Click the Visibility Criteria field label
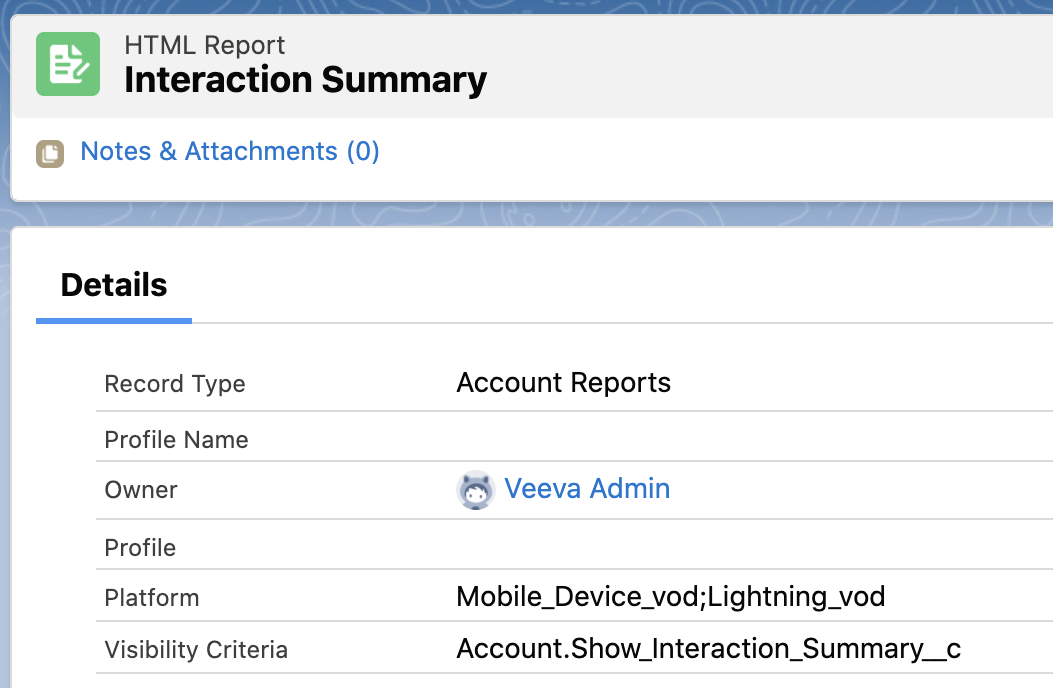The image size is (1053, 688). click(x=196, y=650)
